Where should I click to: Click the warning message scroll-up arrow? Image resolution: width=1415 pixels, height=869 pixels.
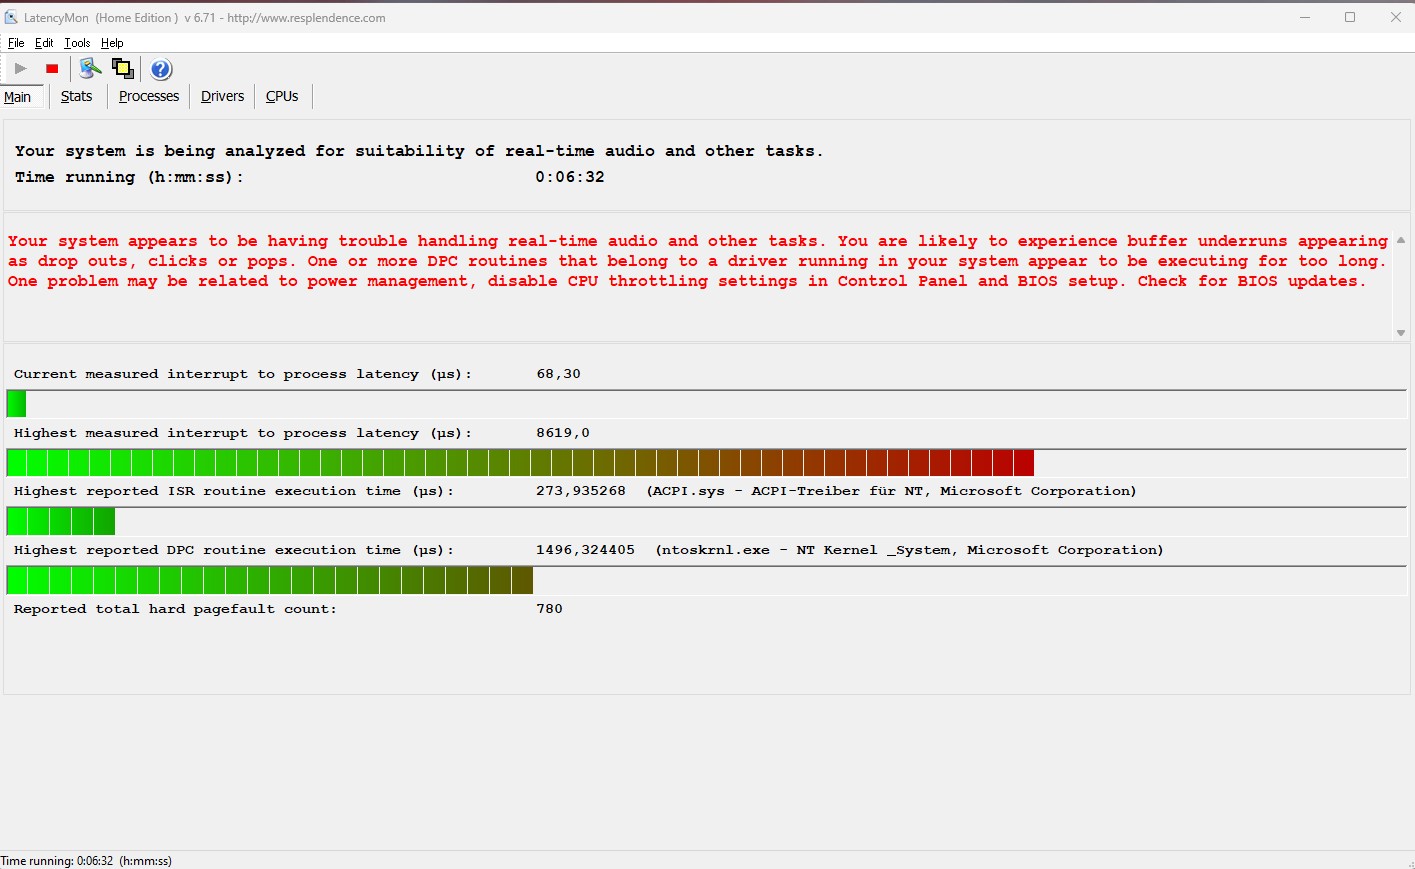1400,240
